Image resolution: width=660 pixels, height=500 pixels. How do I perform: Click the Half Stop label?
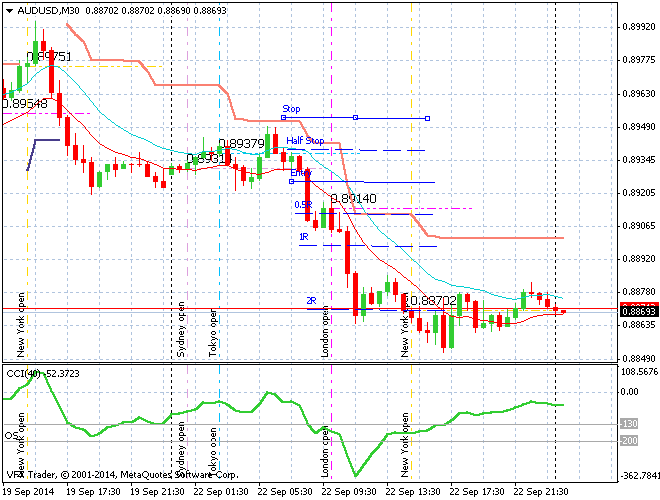point(305,141)
